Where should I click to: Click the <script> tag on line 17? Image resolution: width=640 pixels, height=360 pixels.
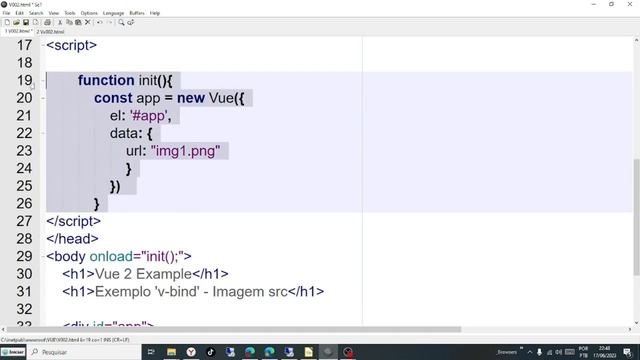click(71, 45)
